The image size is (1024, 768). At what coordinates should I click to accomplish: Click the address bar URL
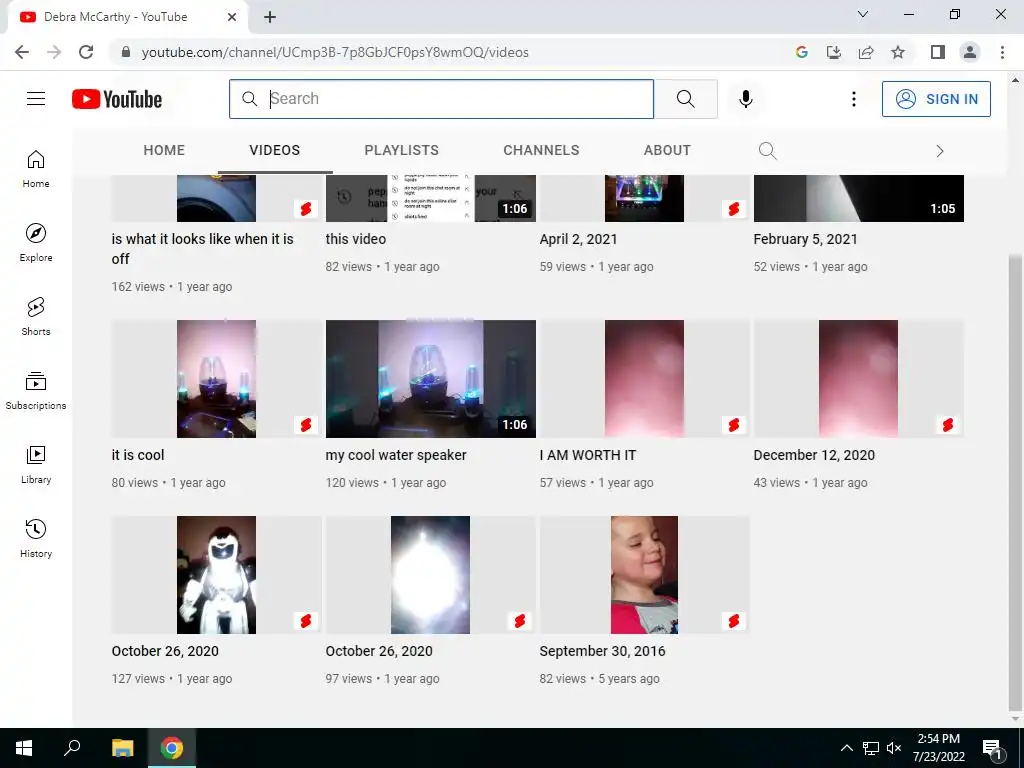335,52
